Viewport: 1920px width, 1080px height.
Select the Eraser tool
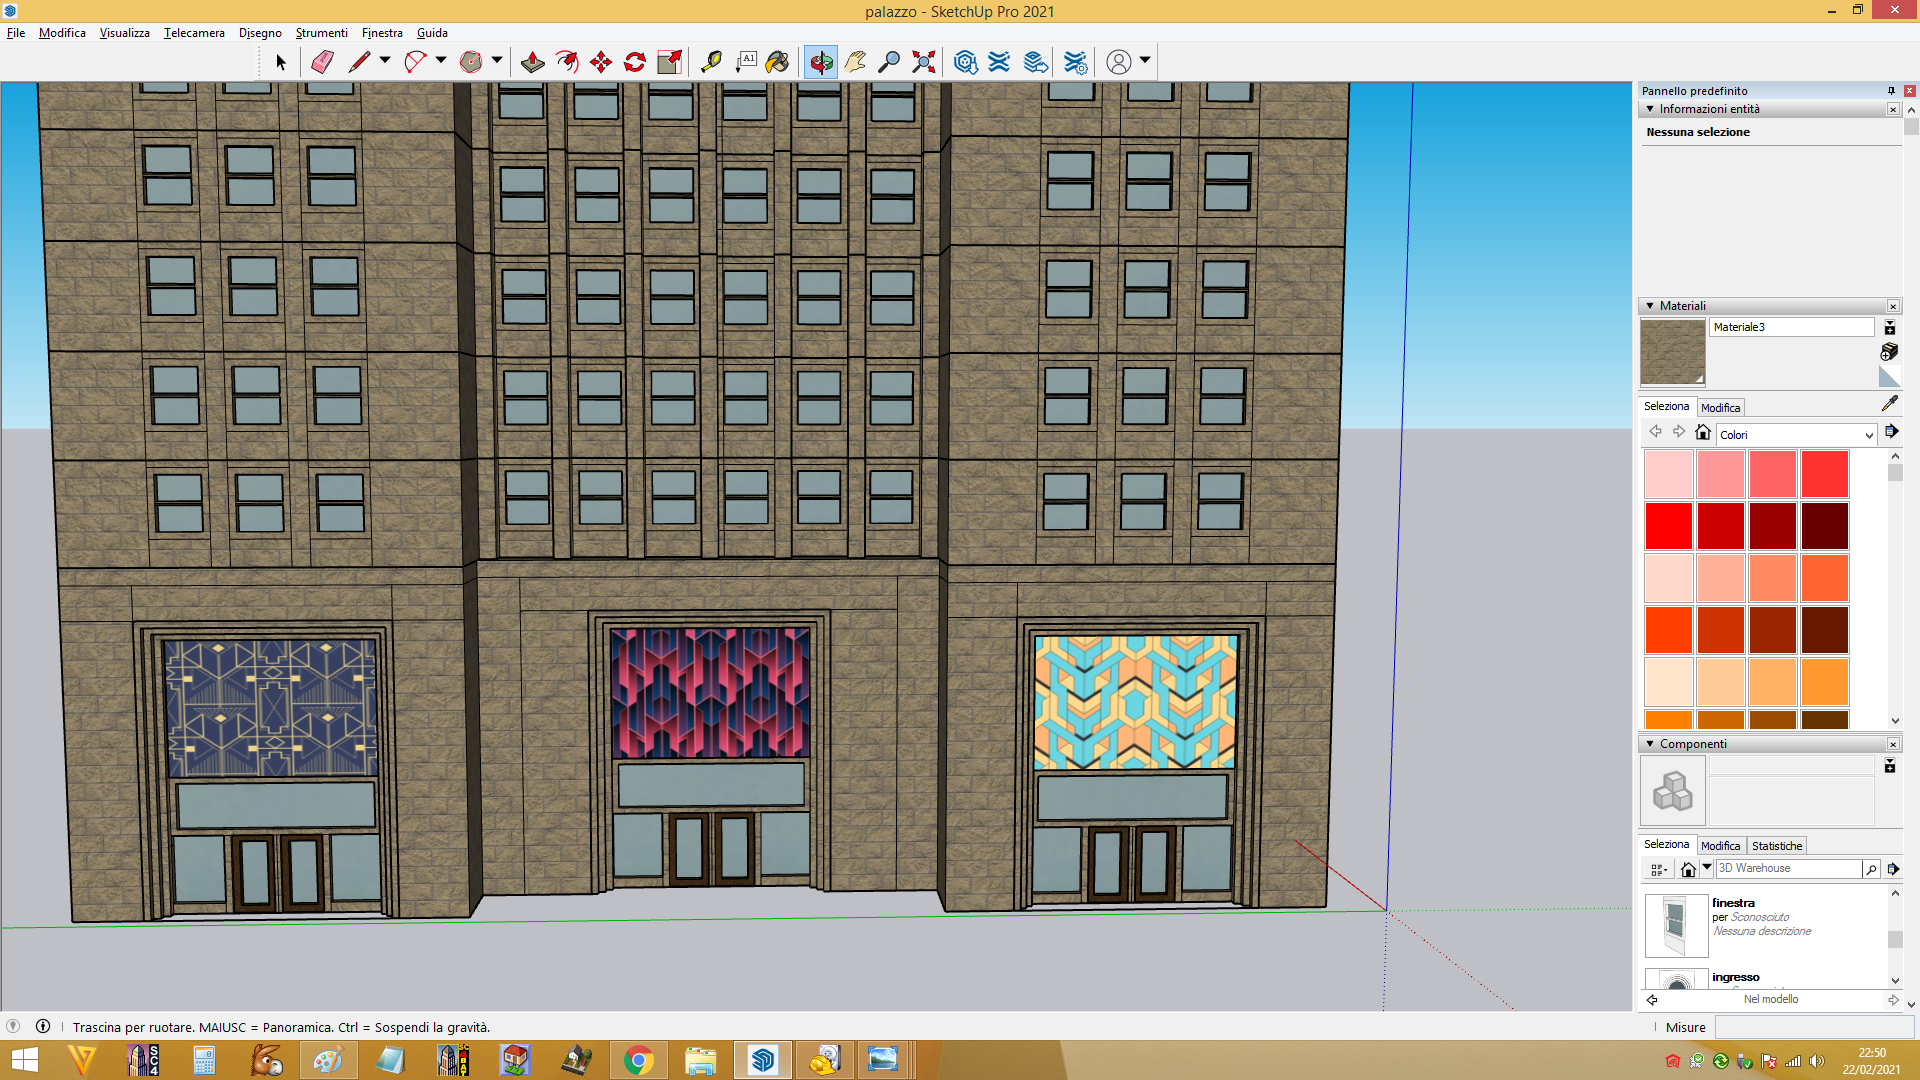pos(322,62)
